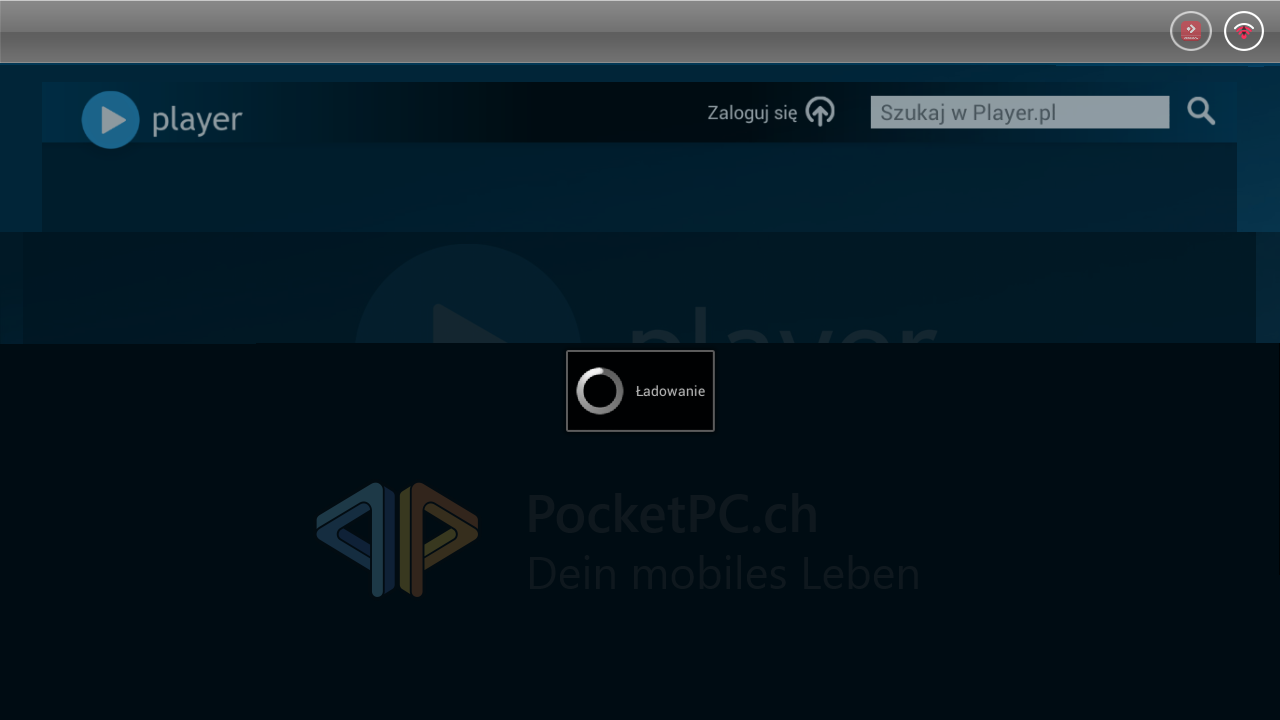This screenshot has height=720, width=1280.
Task: Open the Wi-Fi status icon in top bar
Action: (1244, 32)
